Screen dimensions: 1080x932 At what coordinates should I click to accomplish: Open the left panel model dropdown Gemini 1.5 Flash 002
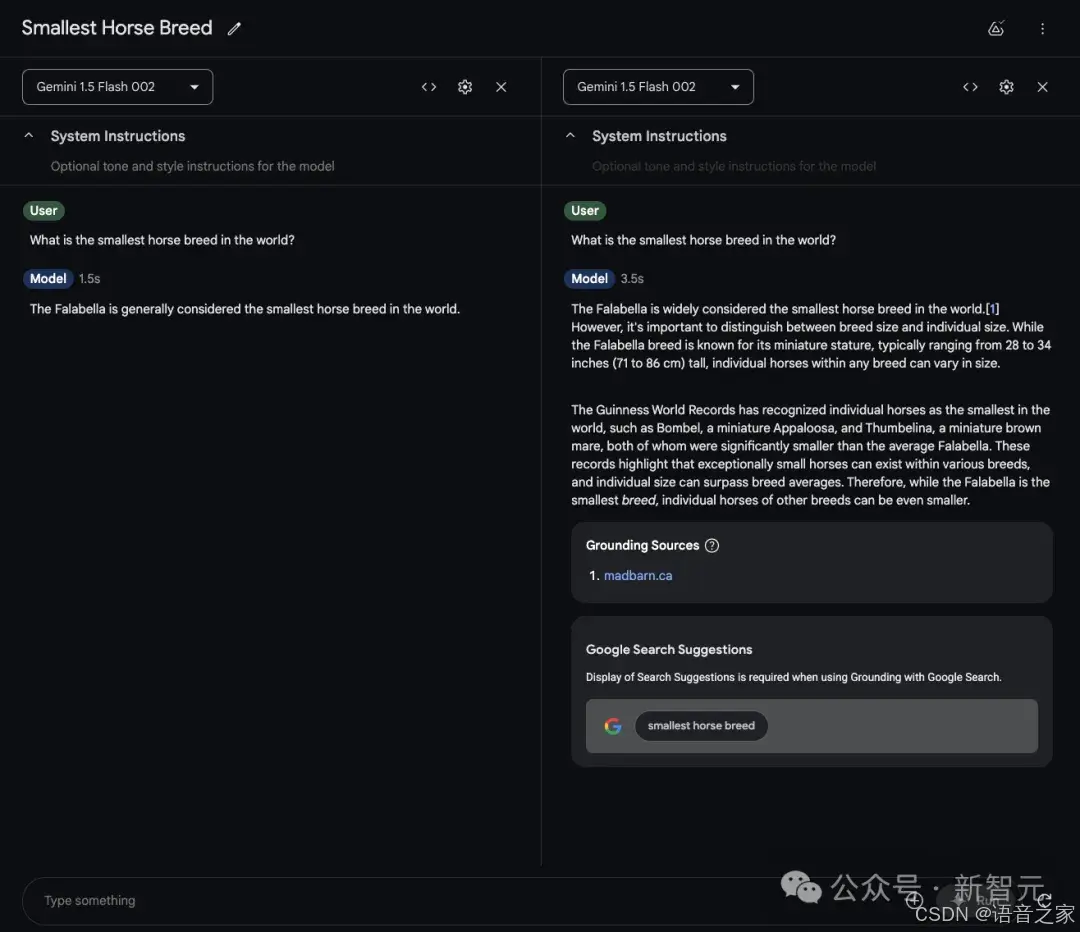(x=118, y=87)
